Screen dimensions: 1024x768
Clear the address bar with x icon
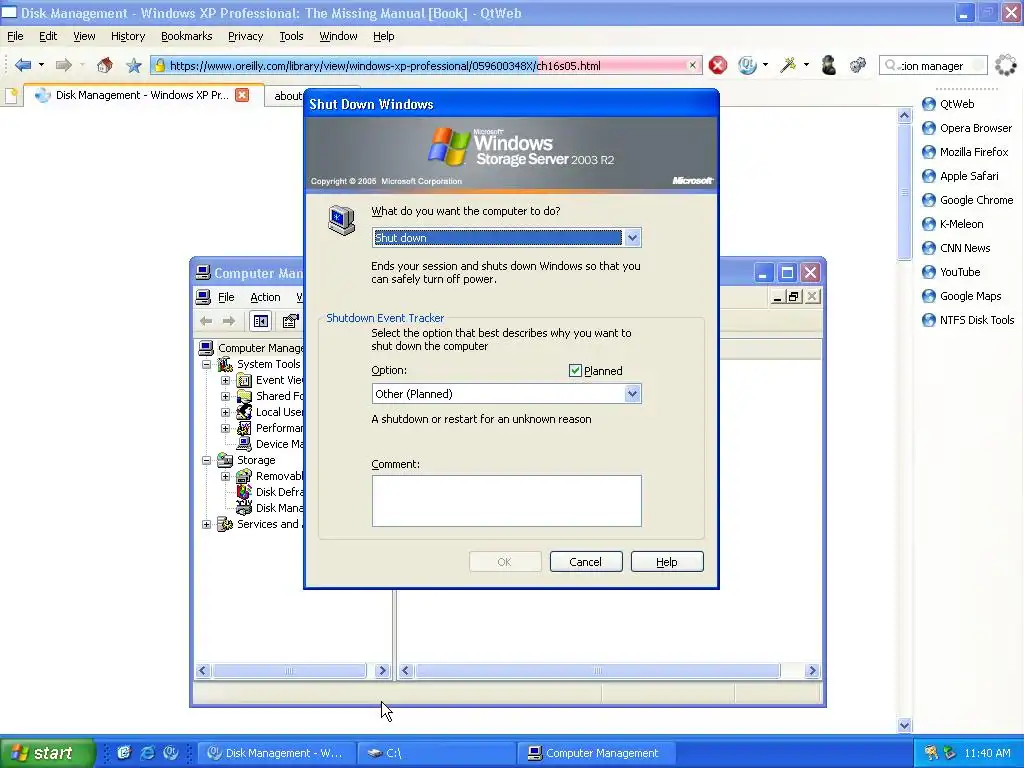[692, 65]
